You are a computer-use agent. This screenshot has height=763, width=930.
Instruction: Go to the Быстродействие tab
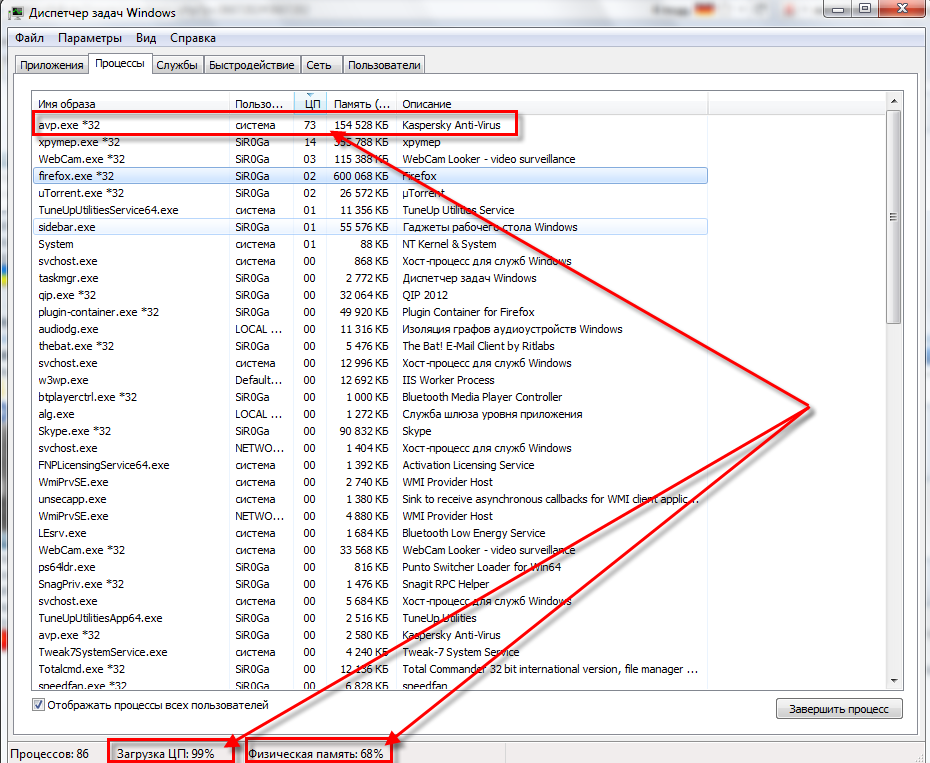252,65
